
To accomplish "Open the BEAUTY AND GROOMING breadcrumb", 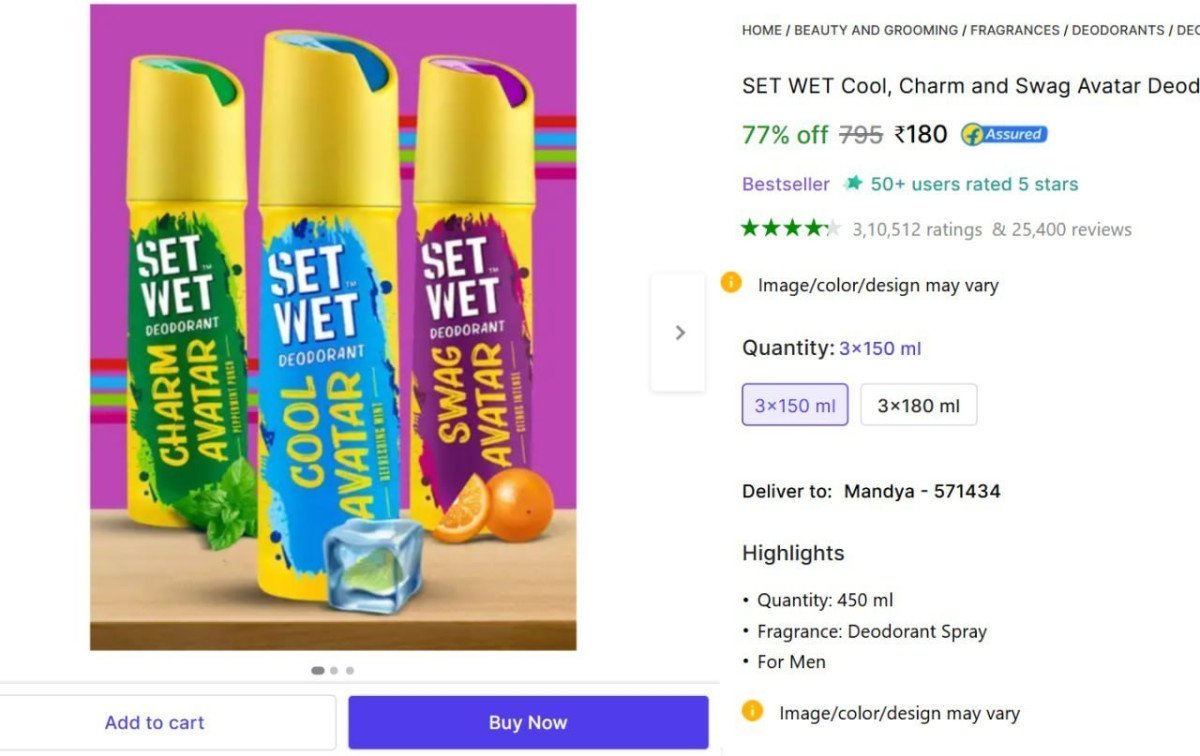I will coord(876,30).
